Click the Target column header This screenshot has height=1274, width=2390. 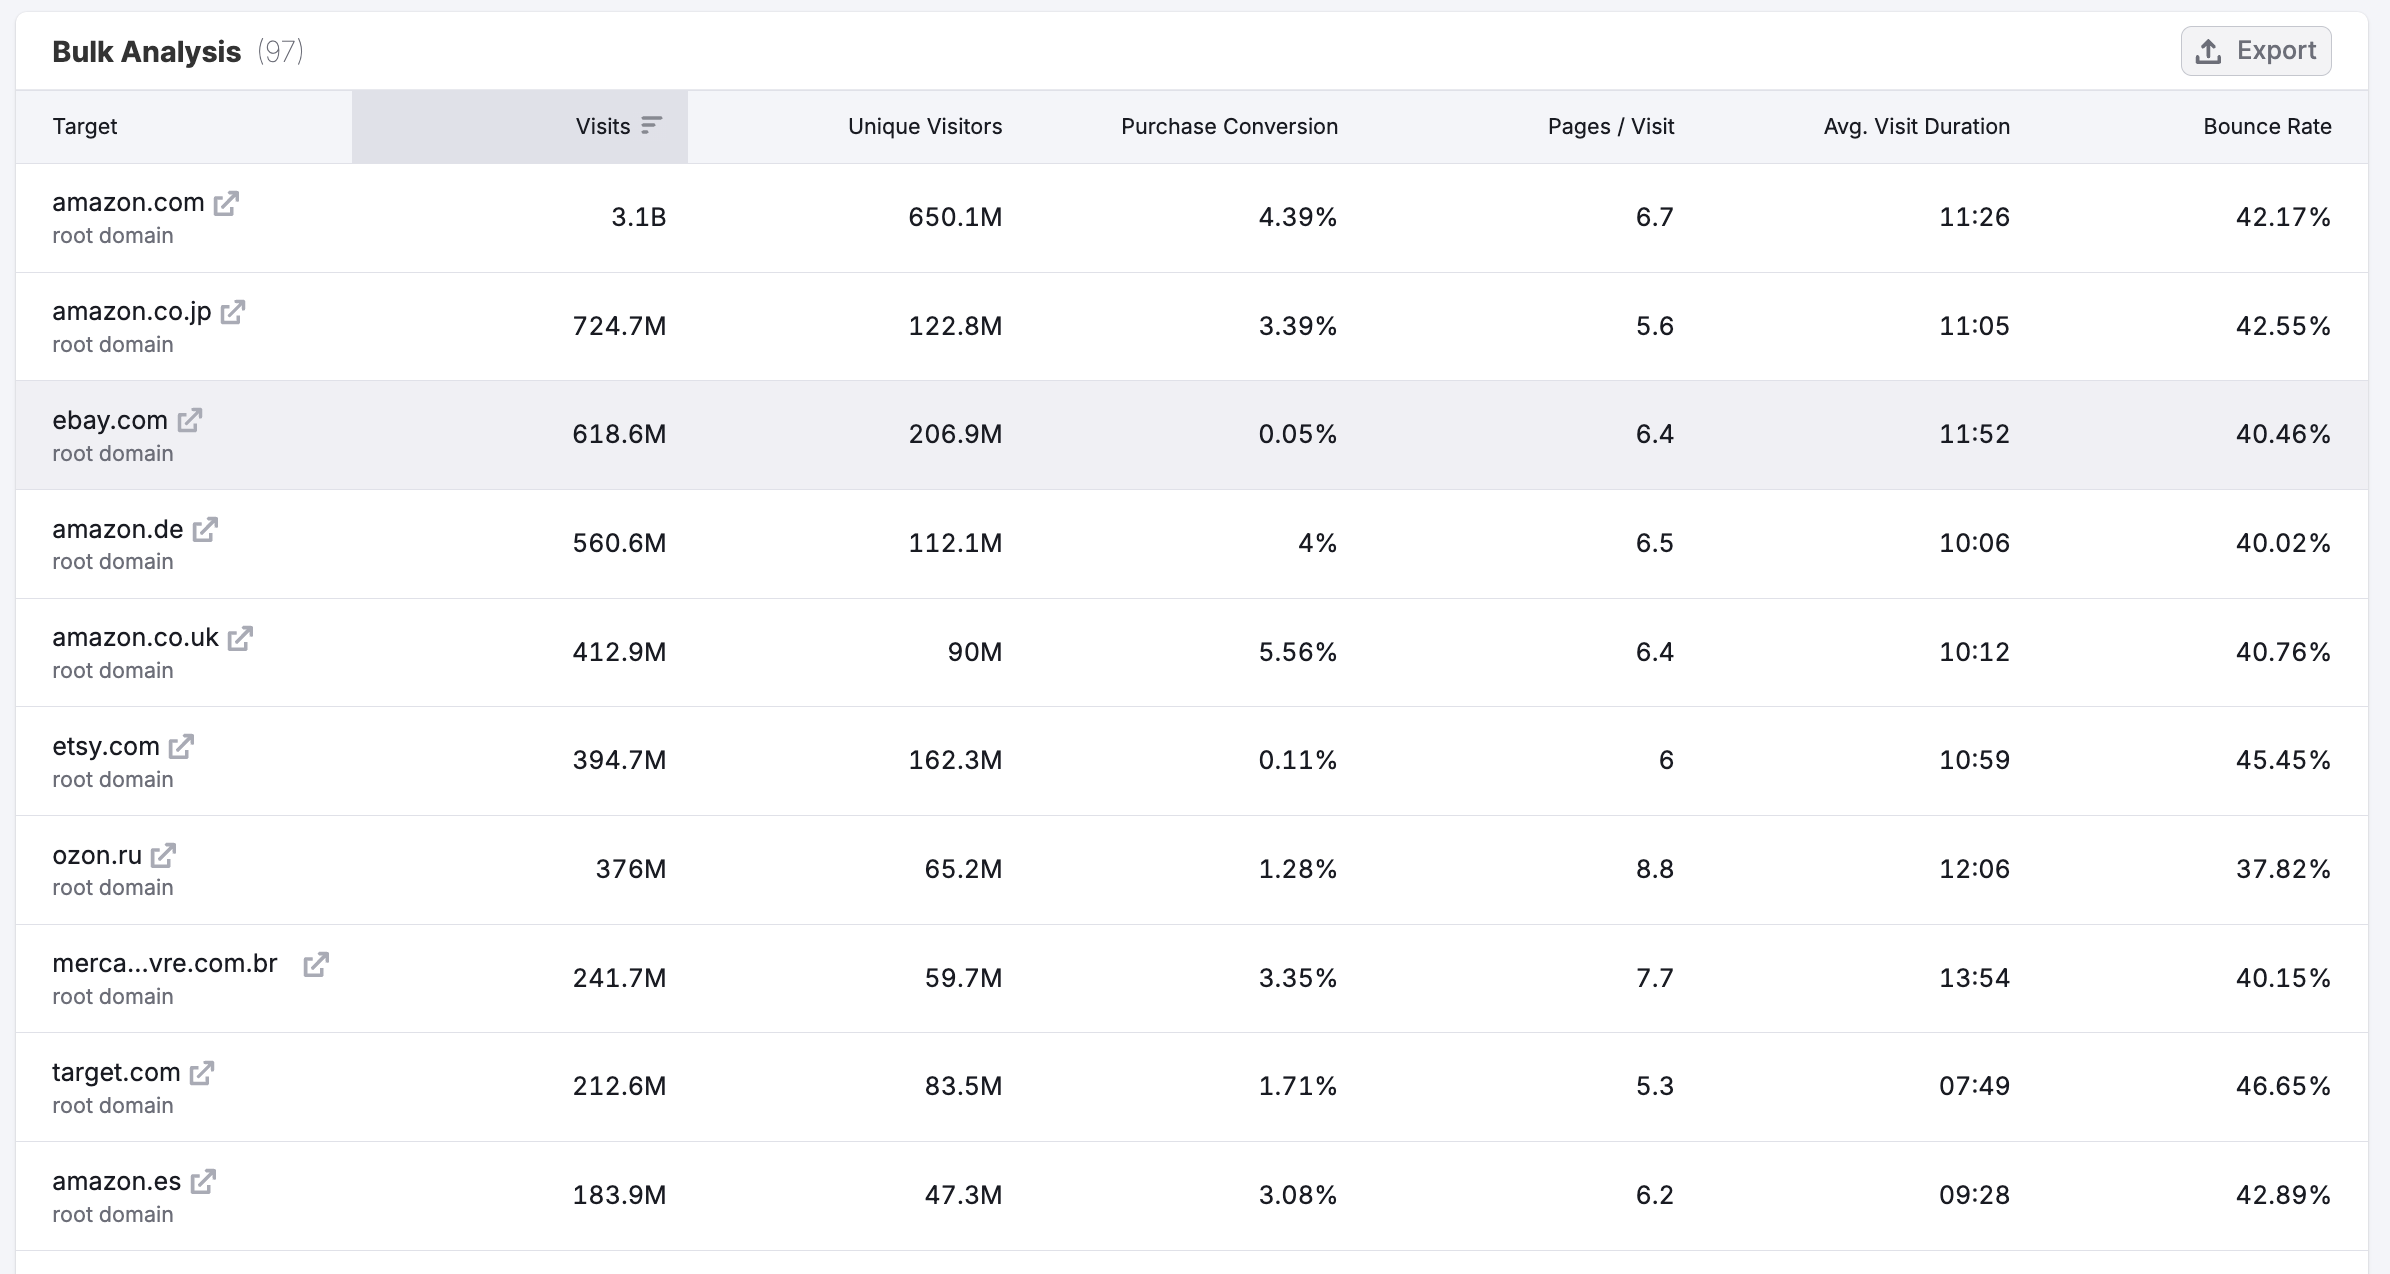85,126
